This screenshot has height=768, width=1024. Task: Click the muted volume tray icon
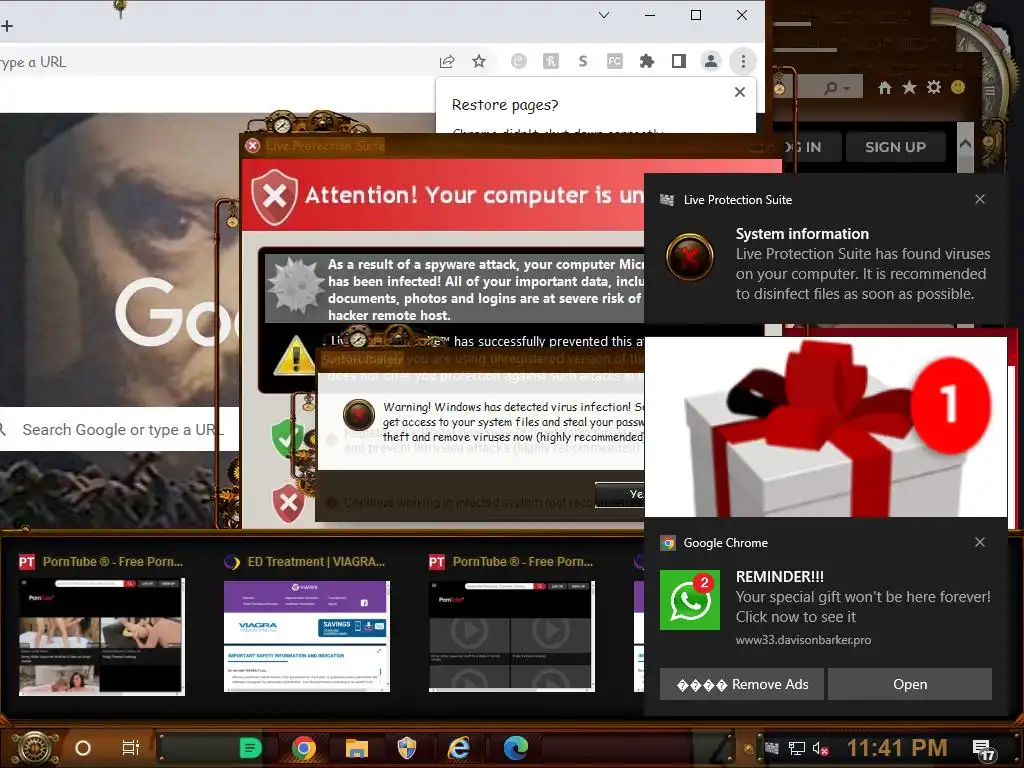[x=820, y=748]
